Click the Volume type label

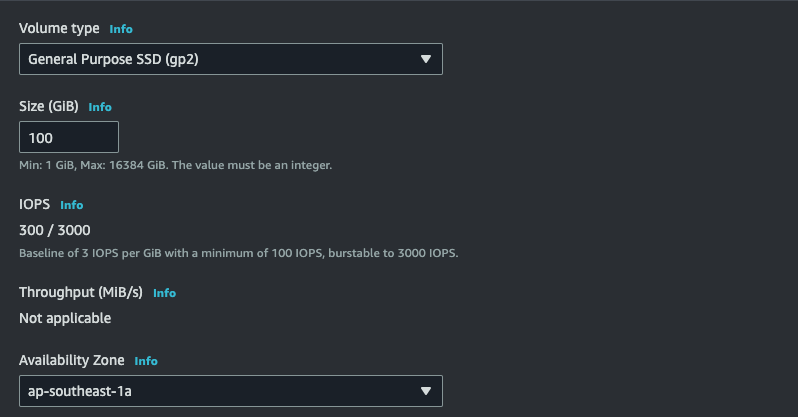tap(59, 29)
